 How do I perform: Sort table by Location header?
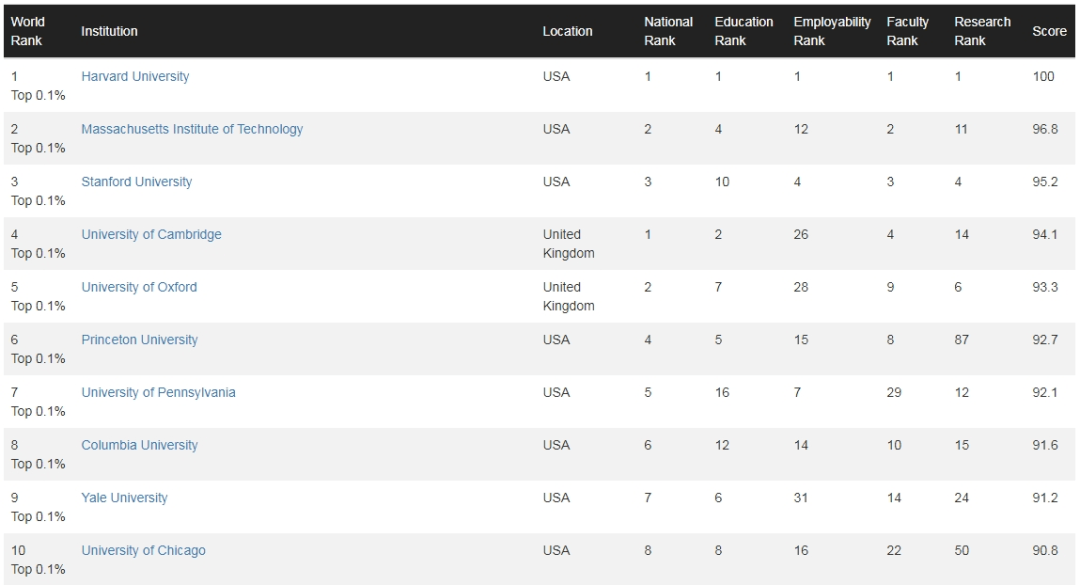567,32
